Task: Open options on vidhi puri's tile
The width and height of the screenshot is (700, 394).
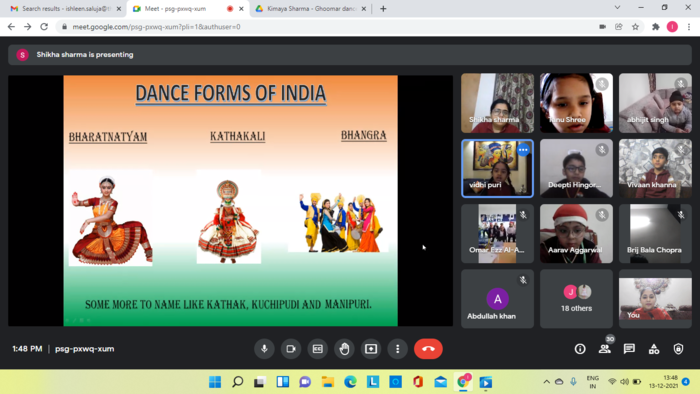Action: point(523,150)
